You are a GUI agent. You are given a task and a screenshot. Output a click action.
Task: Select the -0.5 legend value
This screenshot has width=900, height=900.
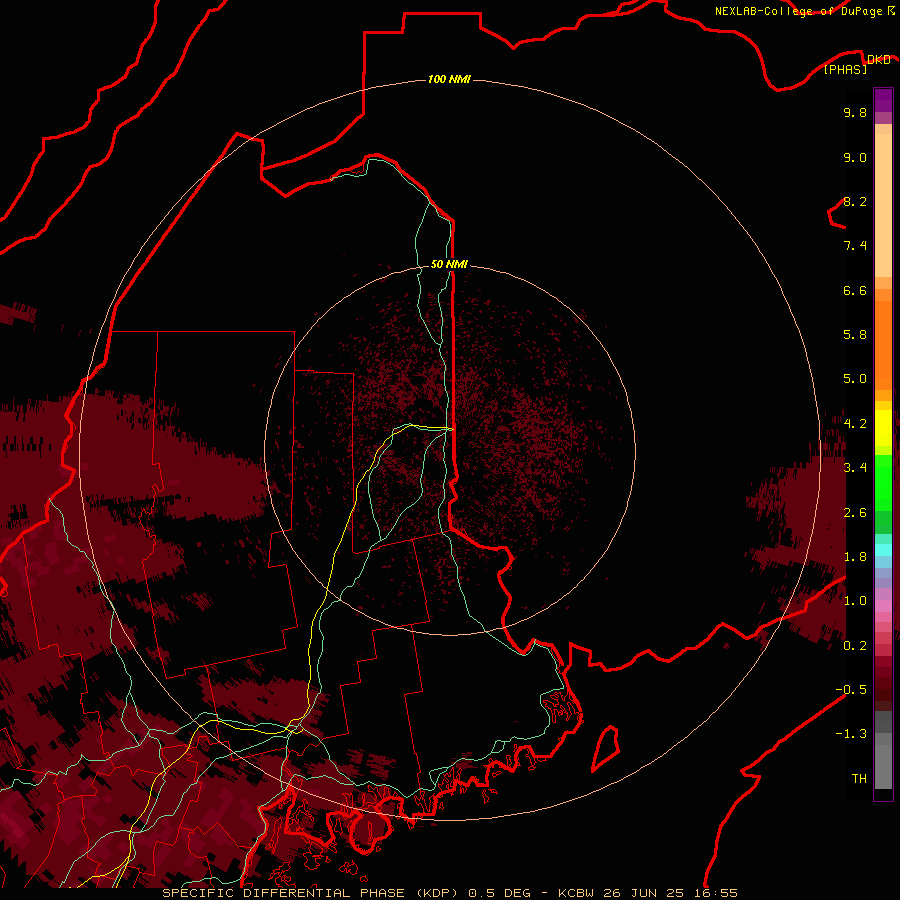pos(851,690)
